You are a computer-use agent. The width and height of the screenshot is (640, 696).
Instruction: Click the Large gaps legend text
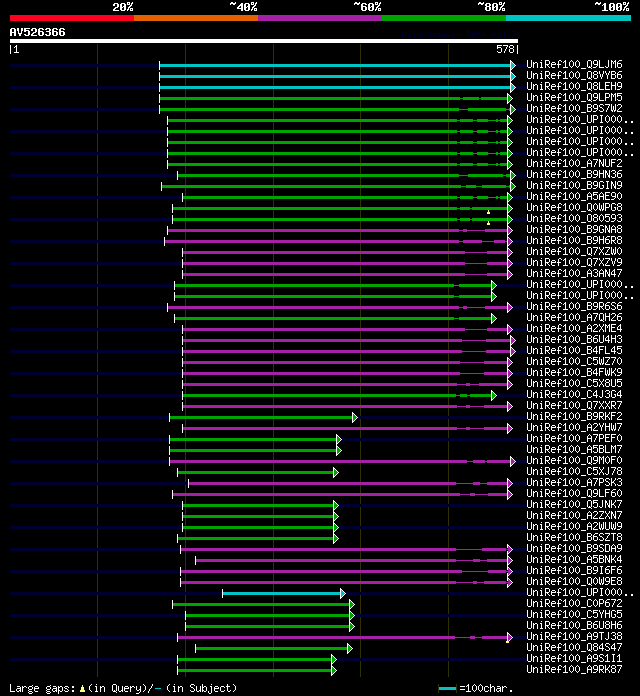123,688
